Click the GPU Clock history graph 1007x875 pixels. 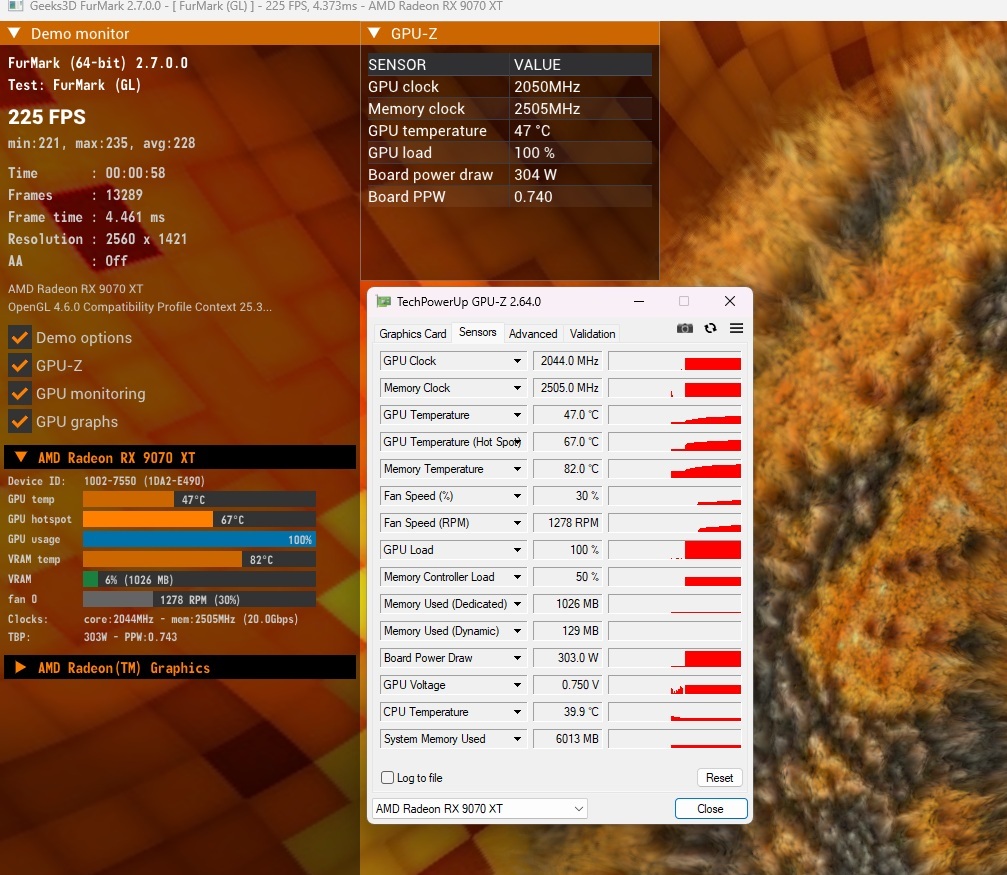(674, 361)
